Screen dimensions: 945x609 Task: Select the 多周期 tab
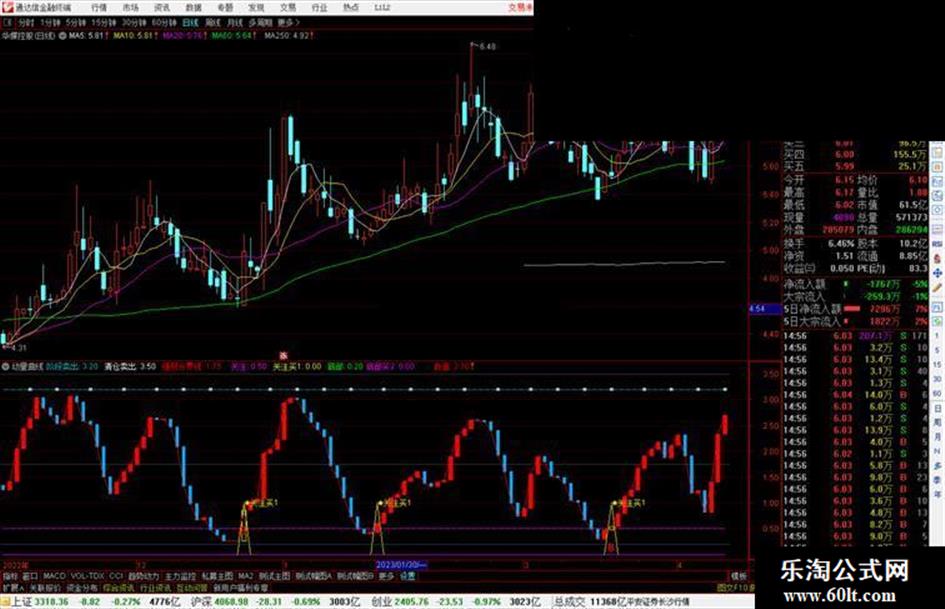point(260,22)
